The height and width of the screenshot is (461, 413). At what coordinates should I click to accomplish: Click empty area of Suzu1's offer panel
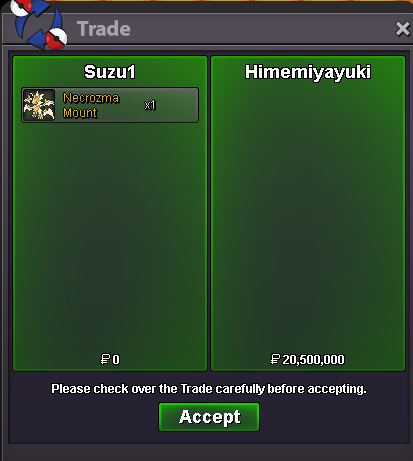coord(110,233)
